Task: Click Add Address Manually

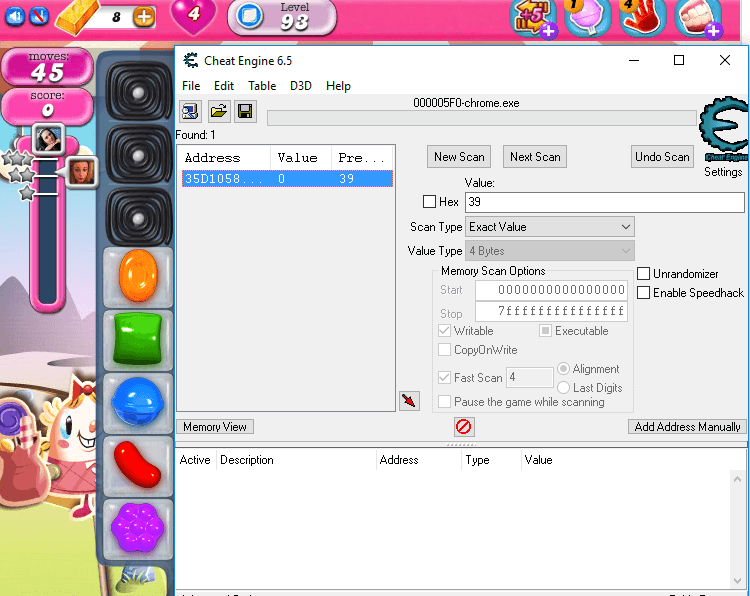Action: click(687, 427)
